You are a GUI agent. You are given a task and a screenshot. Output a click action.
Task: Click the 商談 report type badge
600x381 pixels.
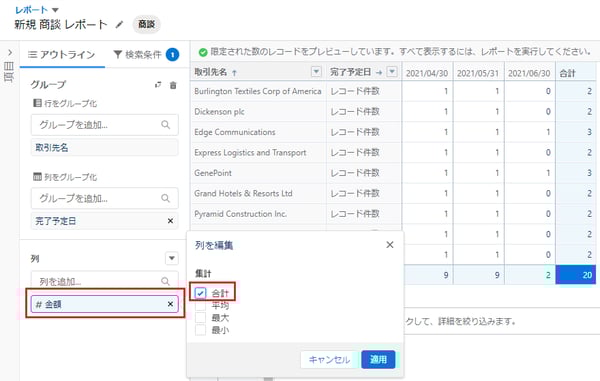146,24
